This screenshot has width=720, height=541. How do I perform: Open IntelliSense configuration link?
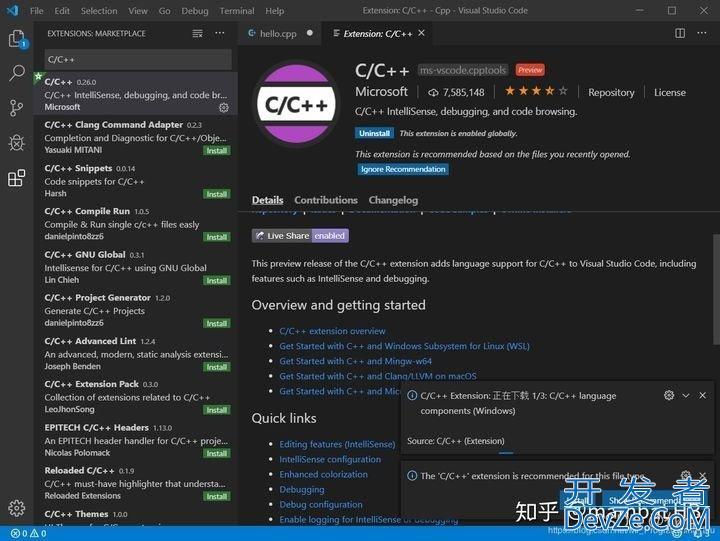(x=330, y=459)
